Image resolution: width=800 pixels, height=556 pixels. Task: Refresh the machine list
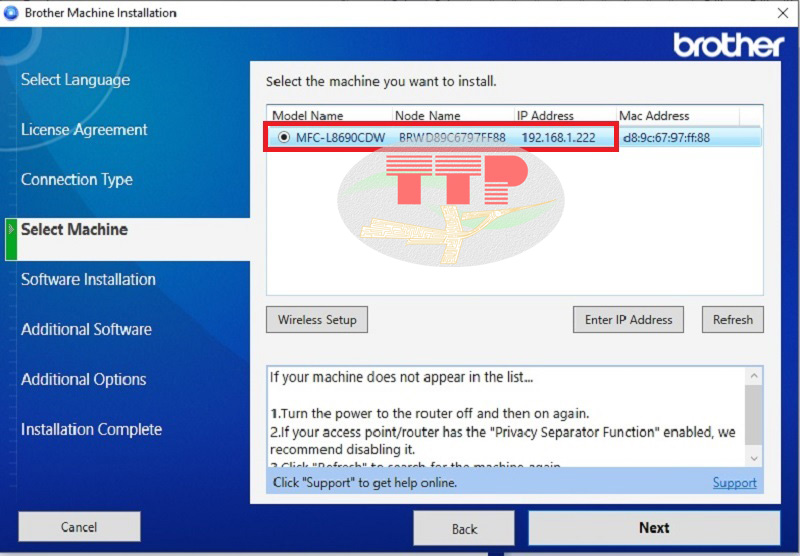(x=733, y=320)
